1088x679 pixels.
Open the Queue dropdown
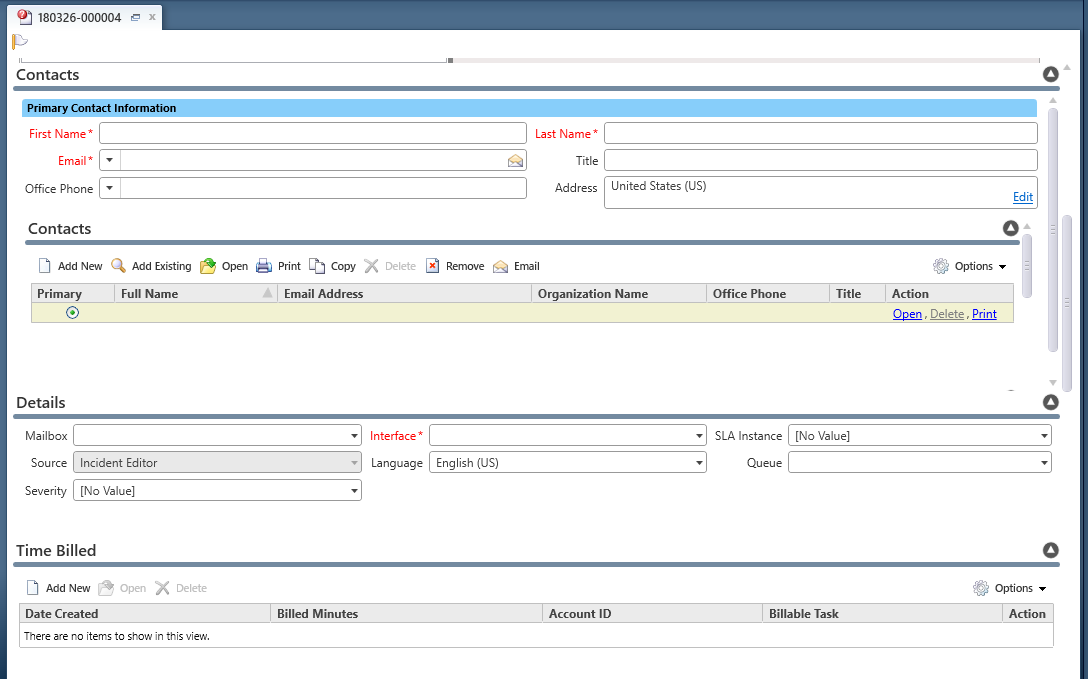pos(919,463)
